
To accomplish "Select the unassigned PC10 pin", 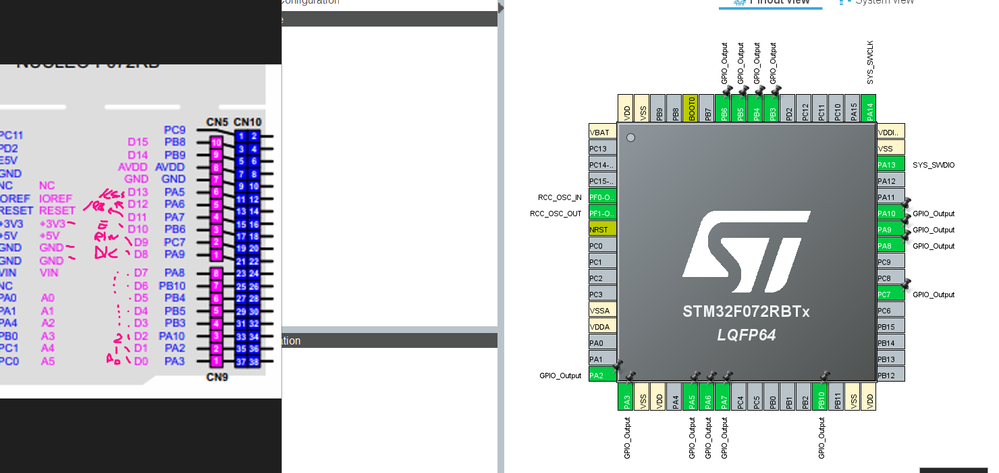I will click(837, 109).
